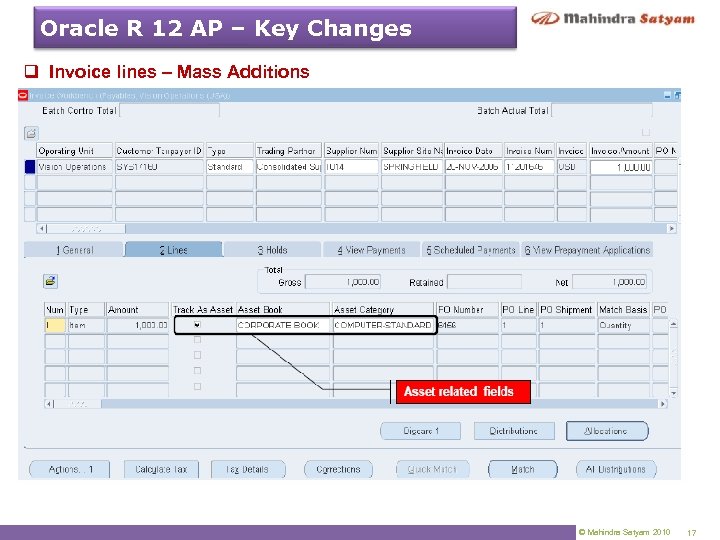This screenshot has width=720, height=540.
Task: Click the Item line type field
Action: (86, 325)
